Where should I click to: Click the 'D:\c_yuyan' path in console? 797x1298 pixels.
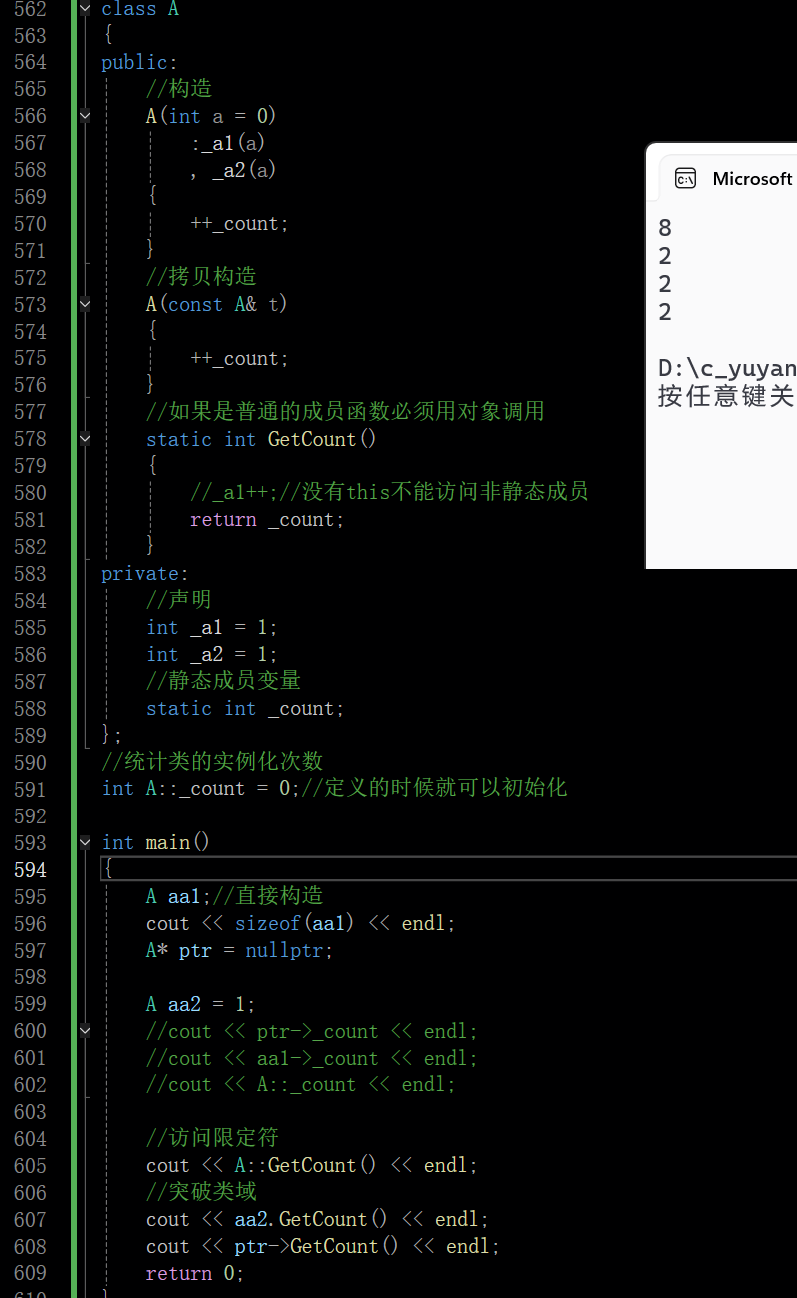727,368
